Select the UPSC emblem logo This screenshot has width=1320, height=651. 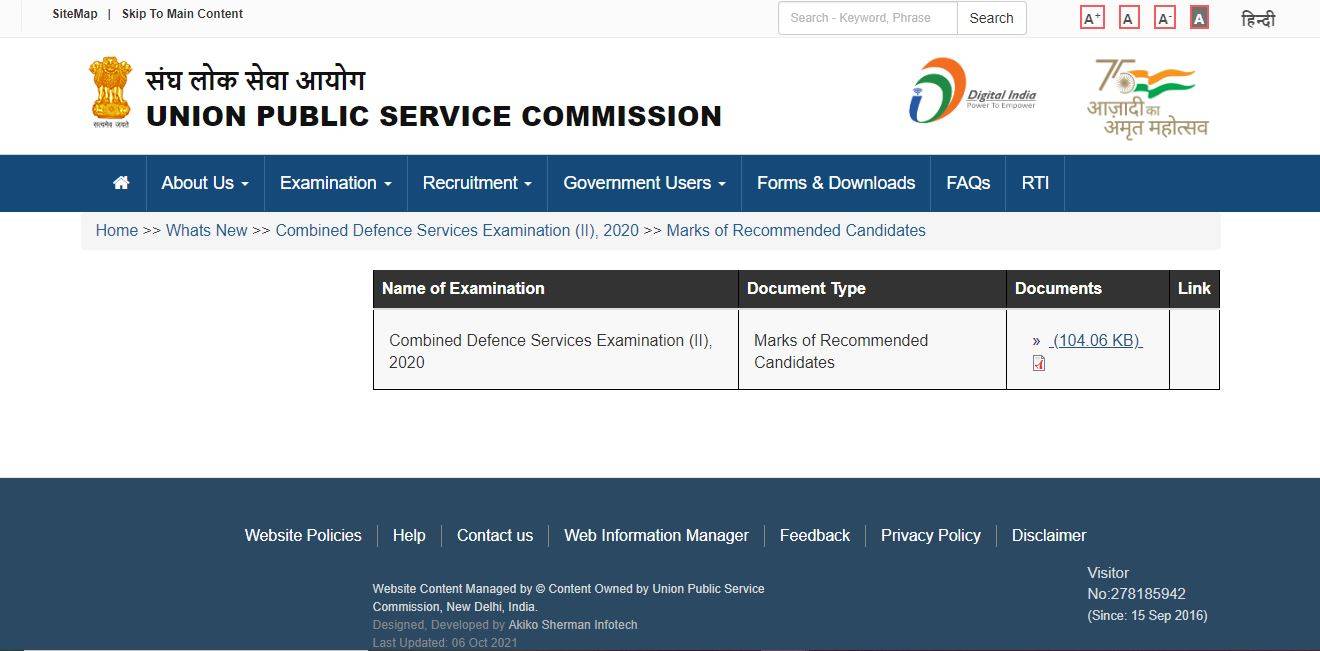tap(110, 92)
